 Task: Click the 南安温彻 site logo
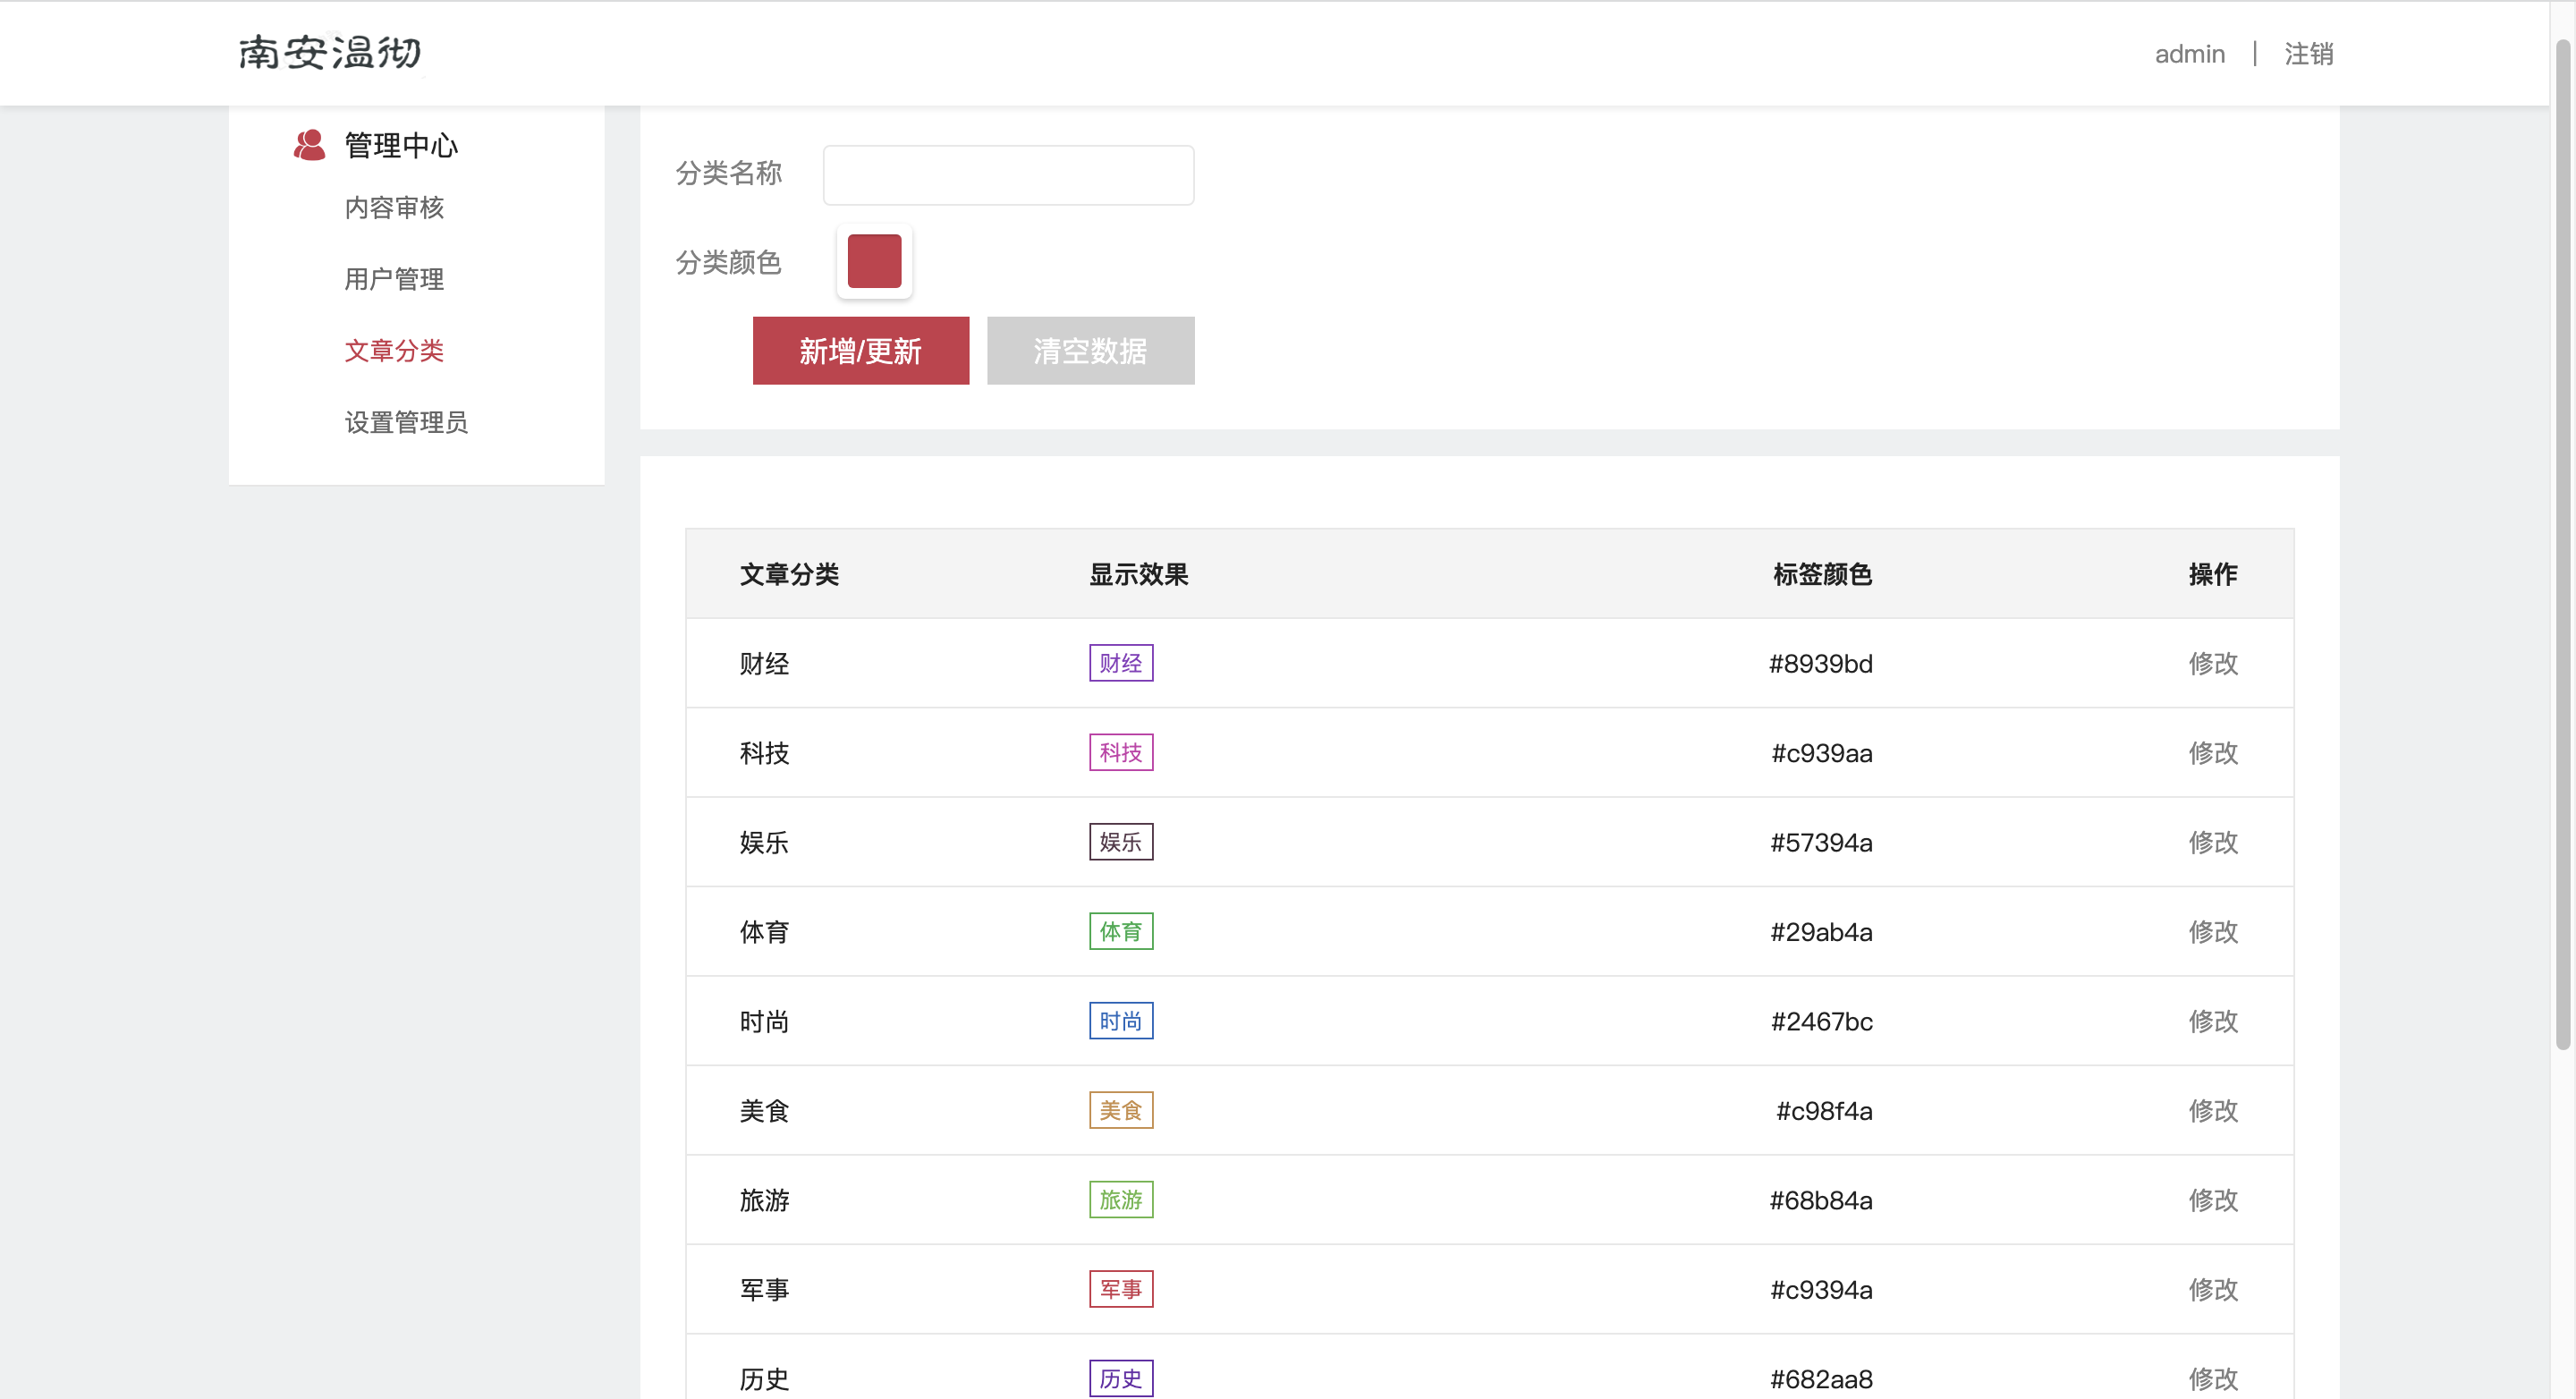(330, 52)
